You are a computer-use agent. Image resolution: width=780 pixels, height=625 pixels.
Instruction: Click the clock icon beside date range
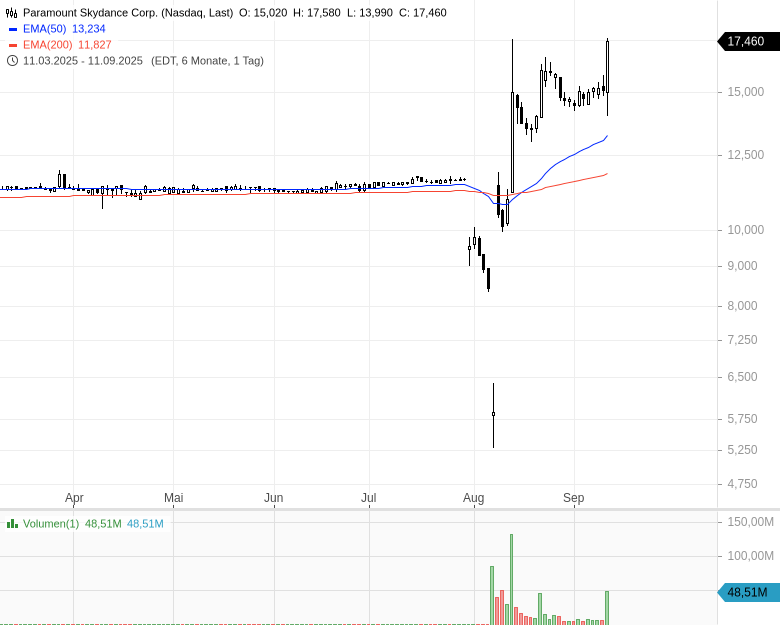pyautogui.click(x=12, y=61)
